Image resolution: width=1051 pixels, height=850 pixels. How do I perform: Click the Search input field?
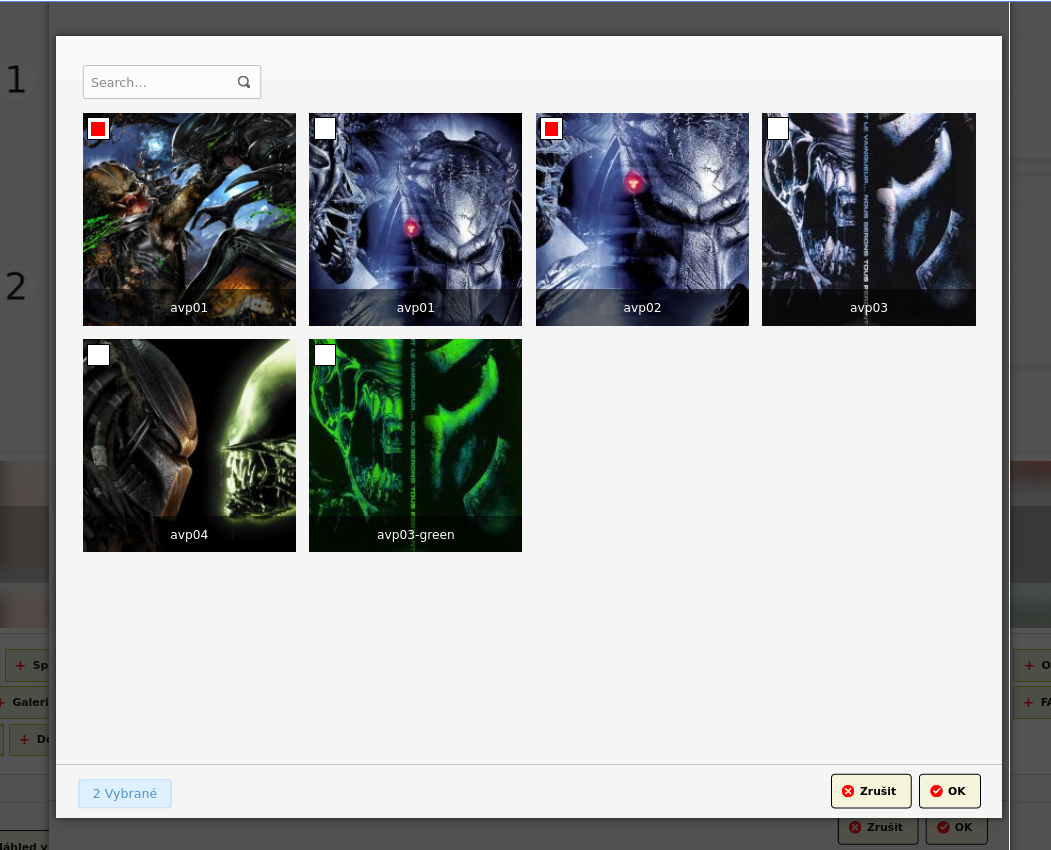point(172,82)
